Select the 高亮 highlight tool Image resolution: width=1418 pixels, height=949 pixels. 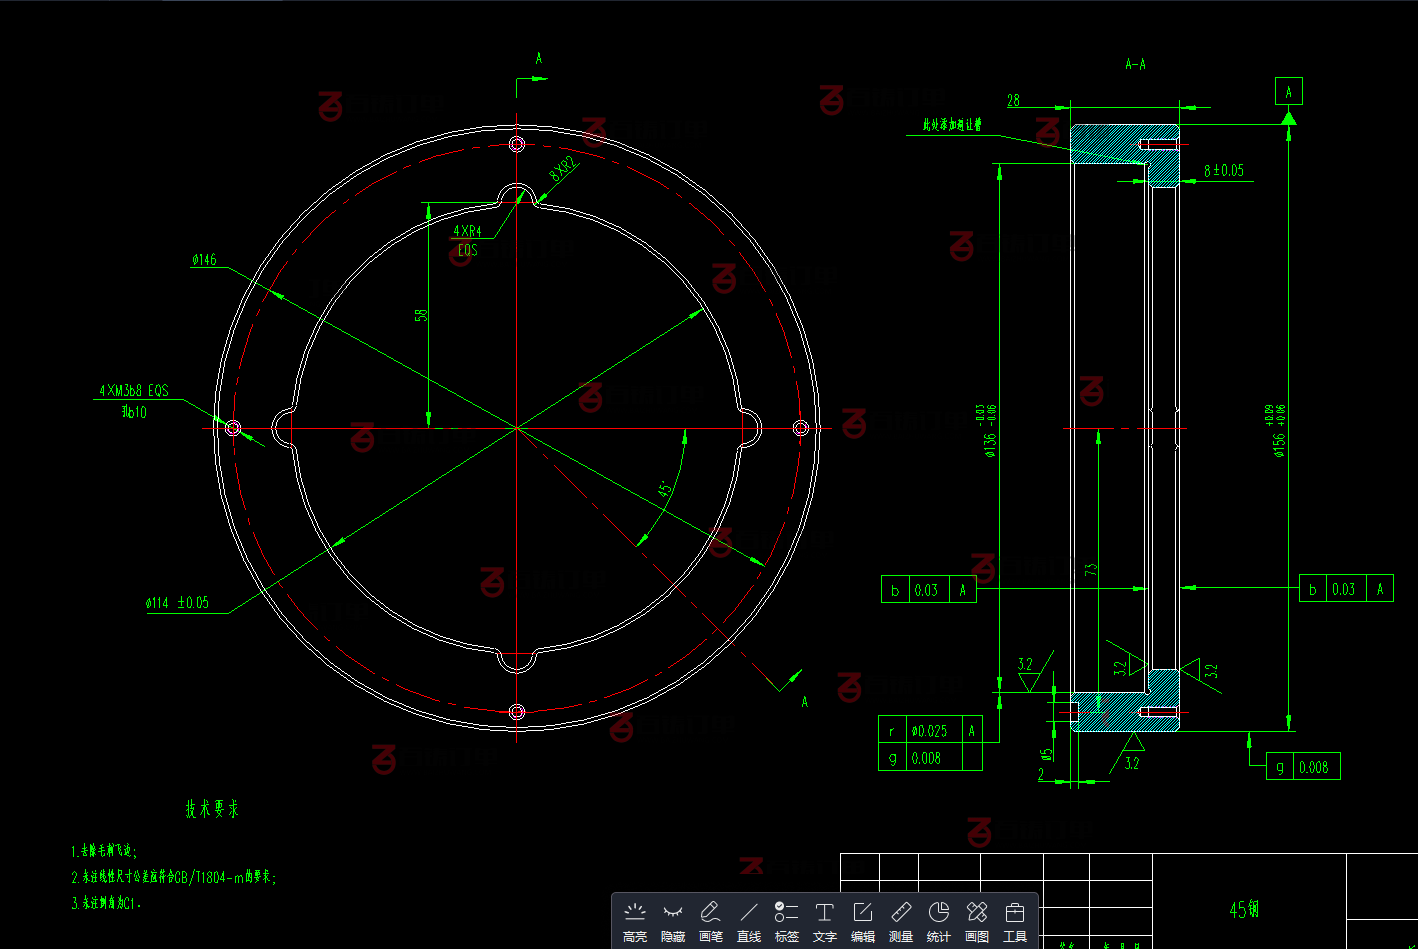pyautogui.click(x=635, y=921)
